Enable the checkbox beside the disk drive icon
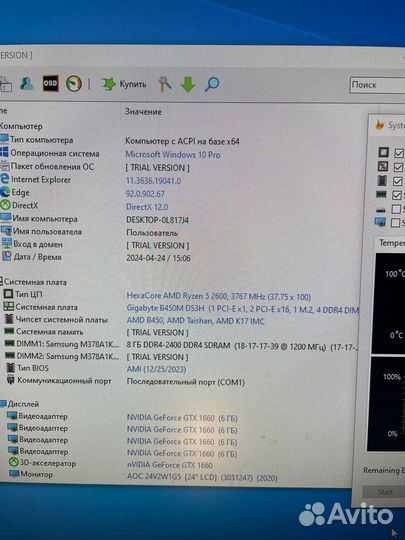This screenshot has width=405, height=540. click(x=396, y=209)
